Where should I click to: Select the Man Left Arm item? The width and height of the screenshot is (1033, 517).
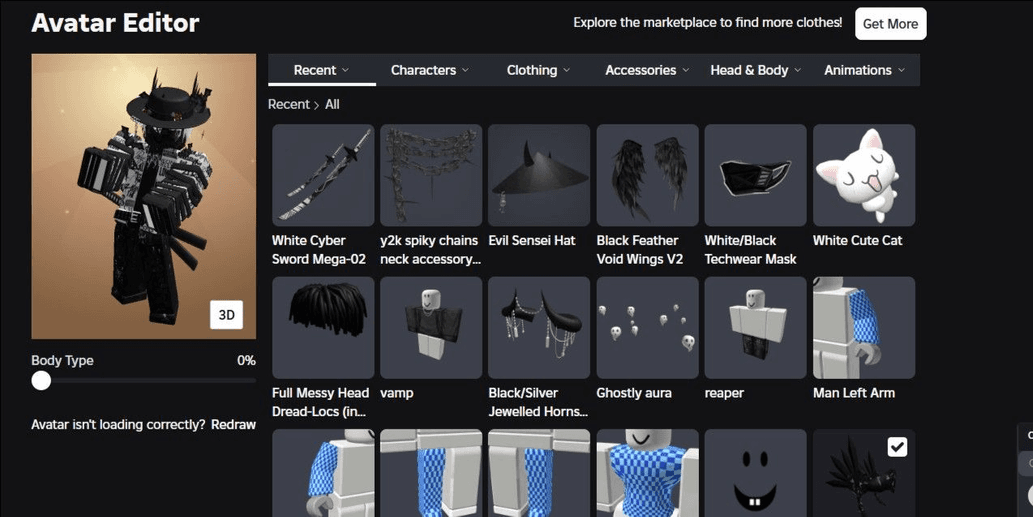click(x=864, y=327)
